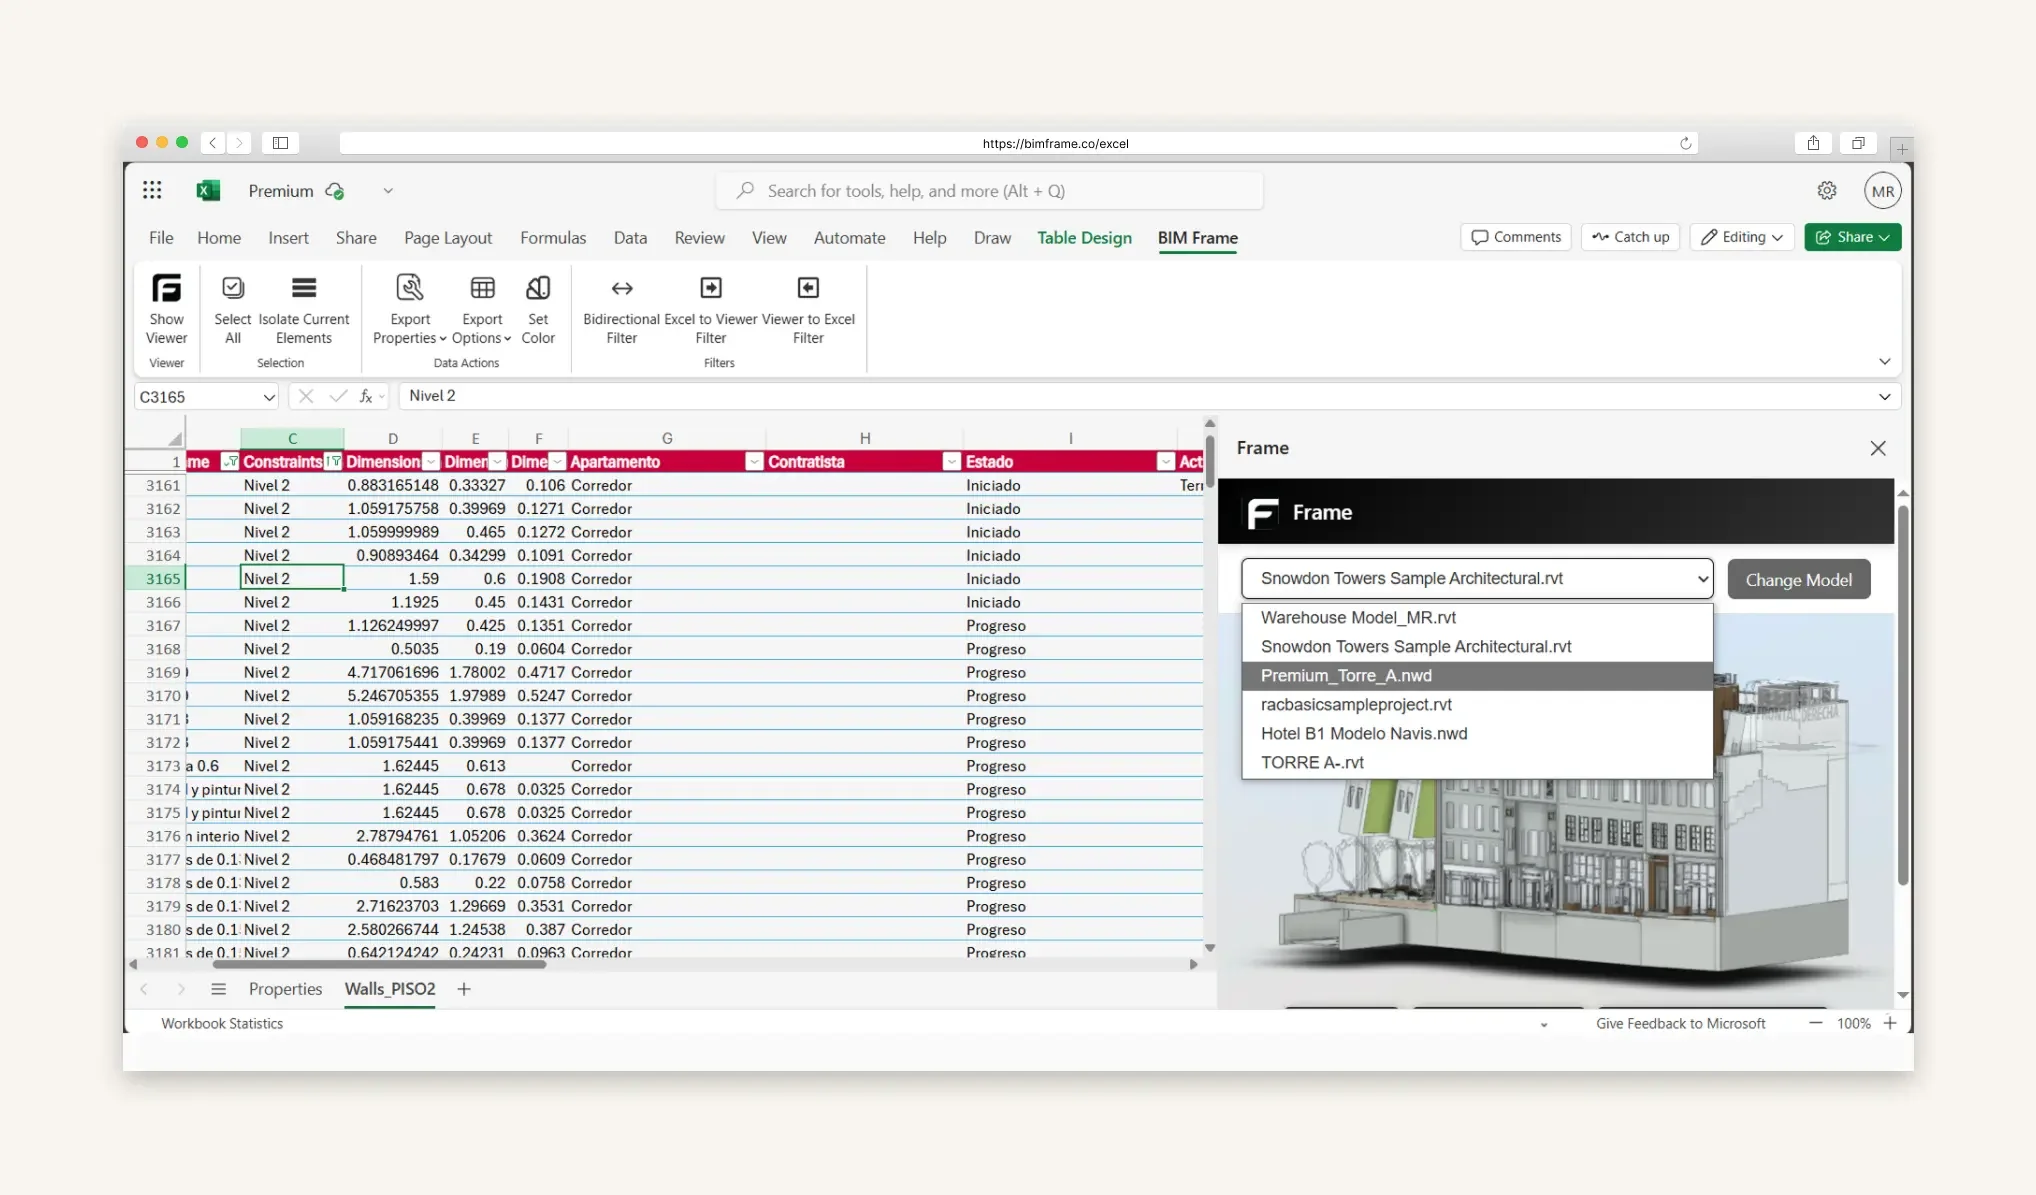This screenshot has height=1195, width=2036.
Task: Open the file name dropdown chevron
Action: [x=388, y=191]
